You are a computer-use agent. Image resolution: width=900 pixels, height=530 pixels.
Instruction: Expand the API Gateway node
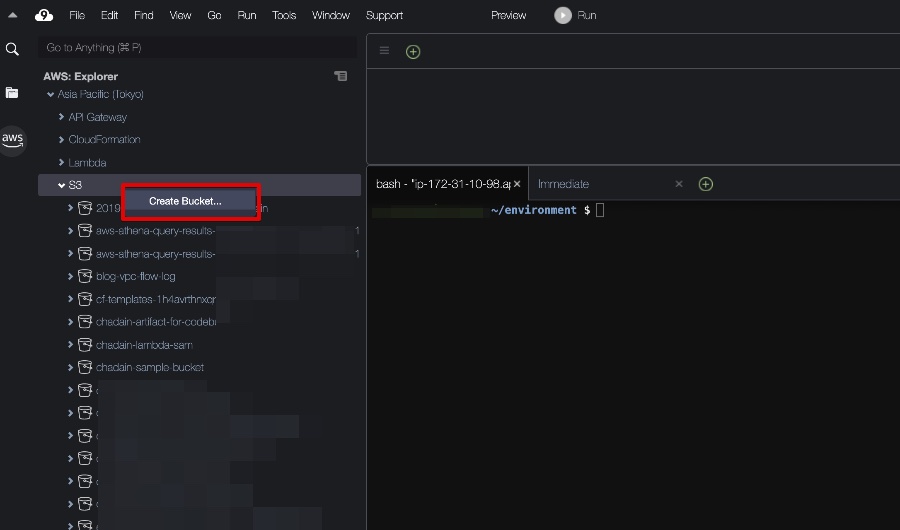(61, 117)
